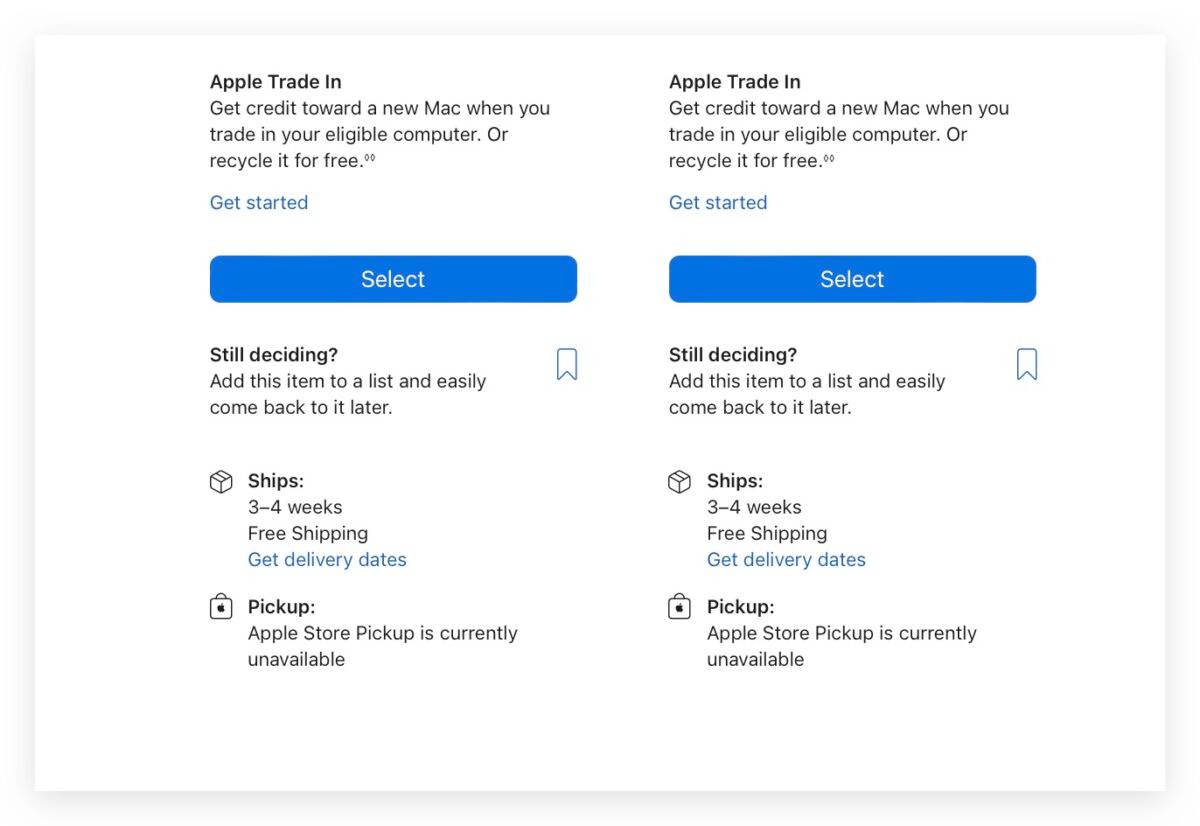Click footnote marker after left 'recycle it for free'
The image size is (1200, 826).
click(370, 158)
